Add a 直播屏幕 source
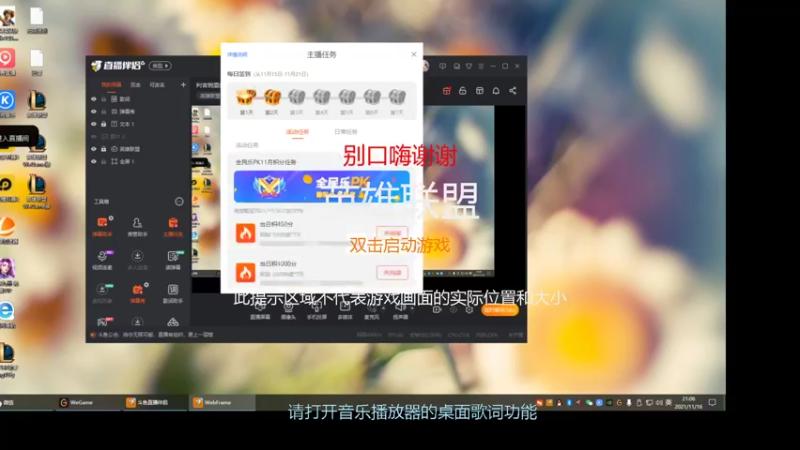The image size is (800, 450). point(260,311)
